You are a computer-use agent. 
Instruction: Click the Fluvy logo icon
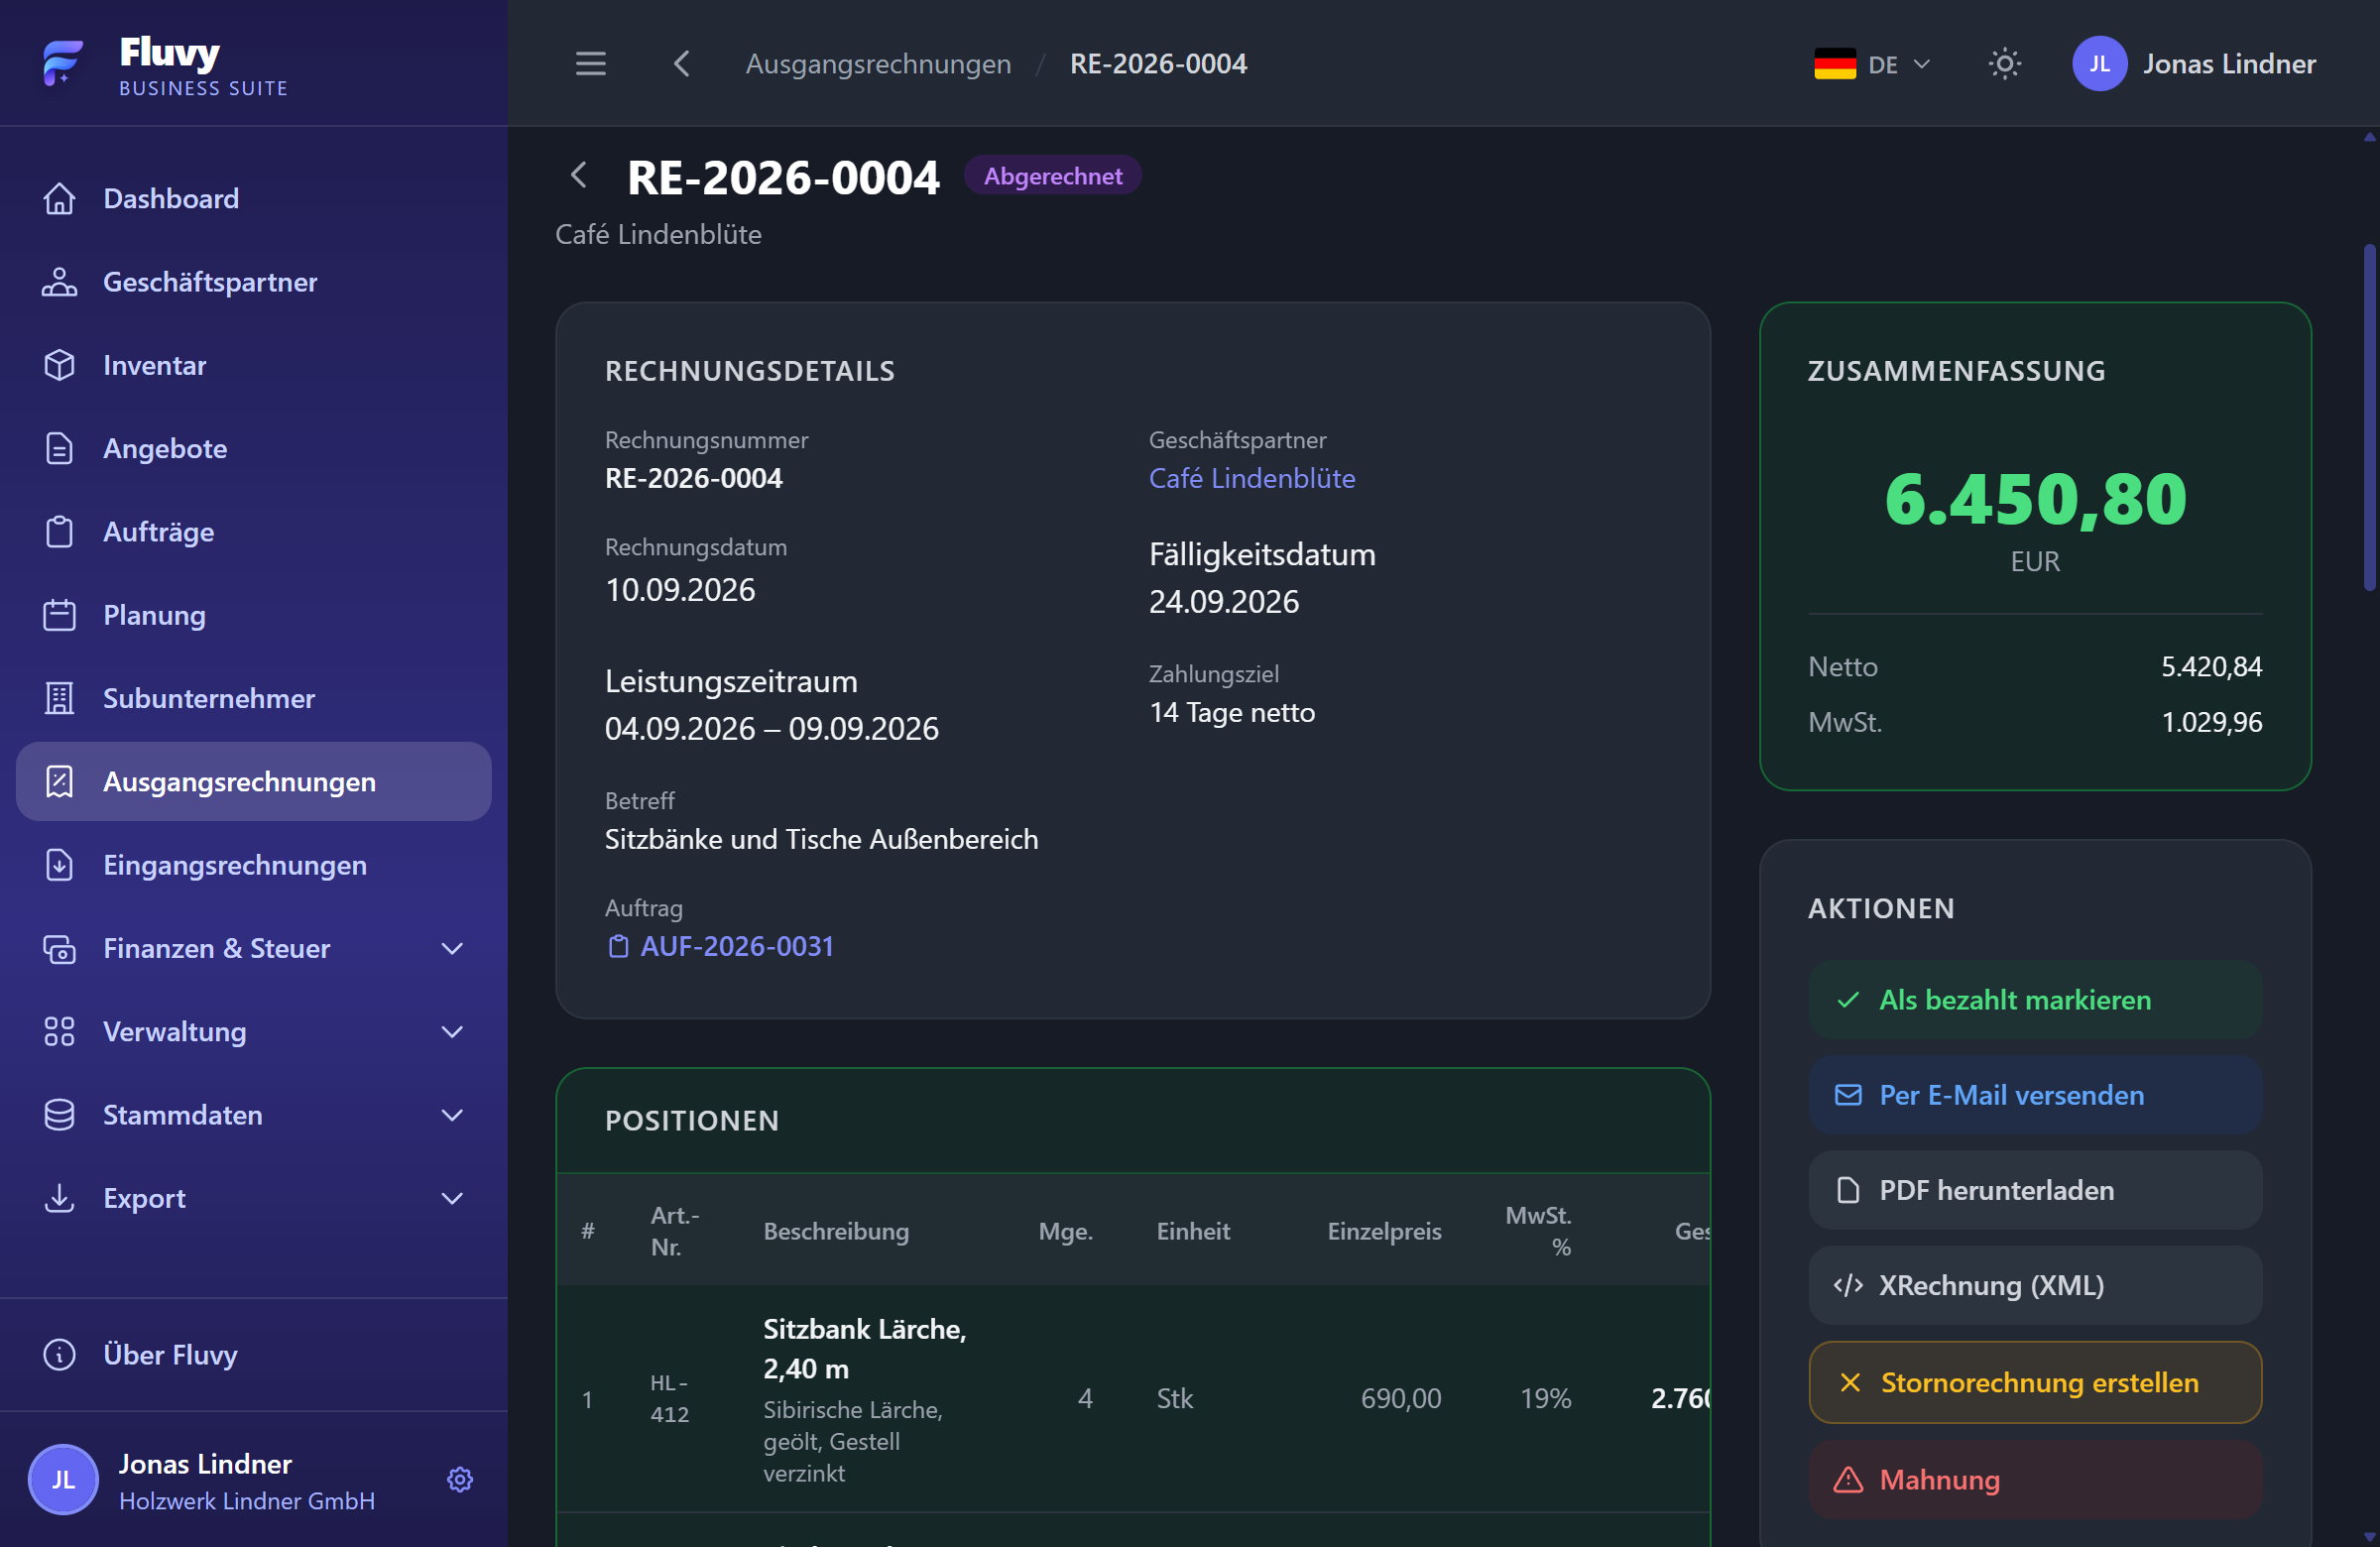(x=63, y=64)
